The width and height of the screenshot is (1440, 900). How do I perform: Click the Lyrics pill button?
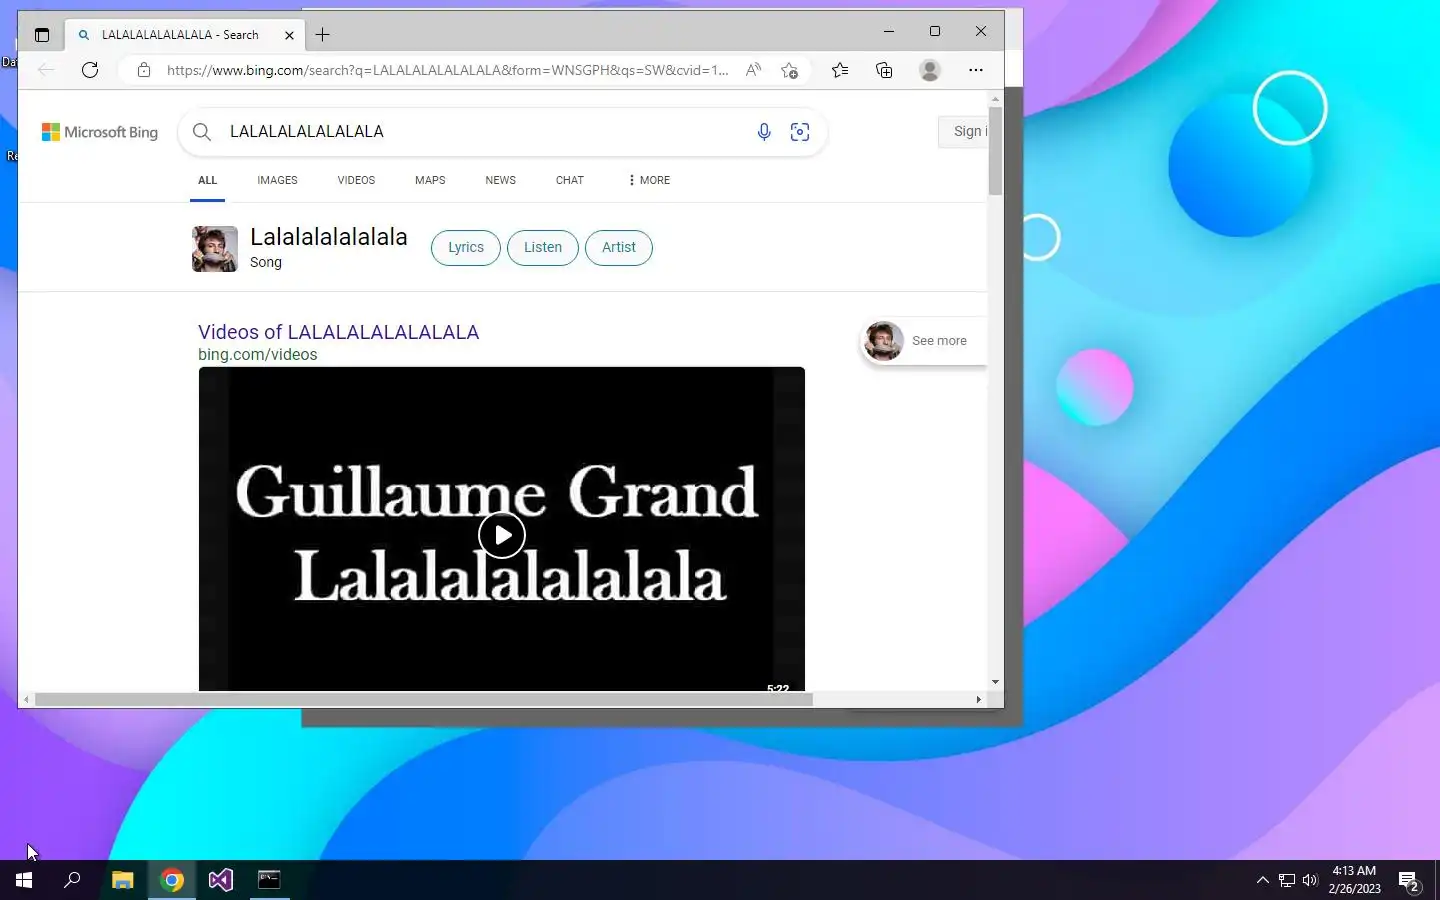(x=466, y=248)
